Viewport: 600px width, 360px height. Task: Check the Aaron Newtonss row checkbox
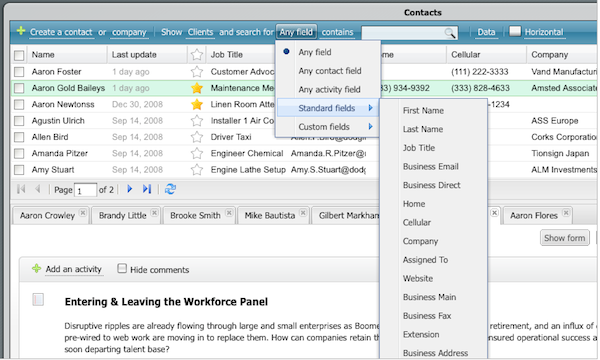19,104
